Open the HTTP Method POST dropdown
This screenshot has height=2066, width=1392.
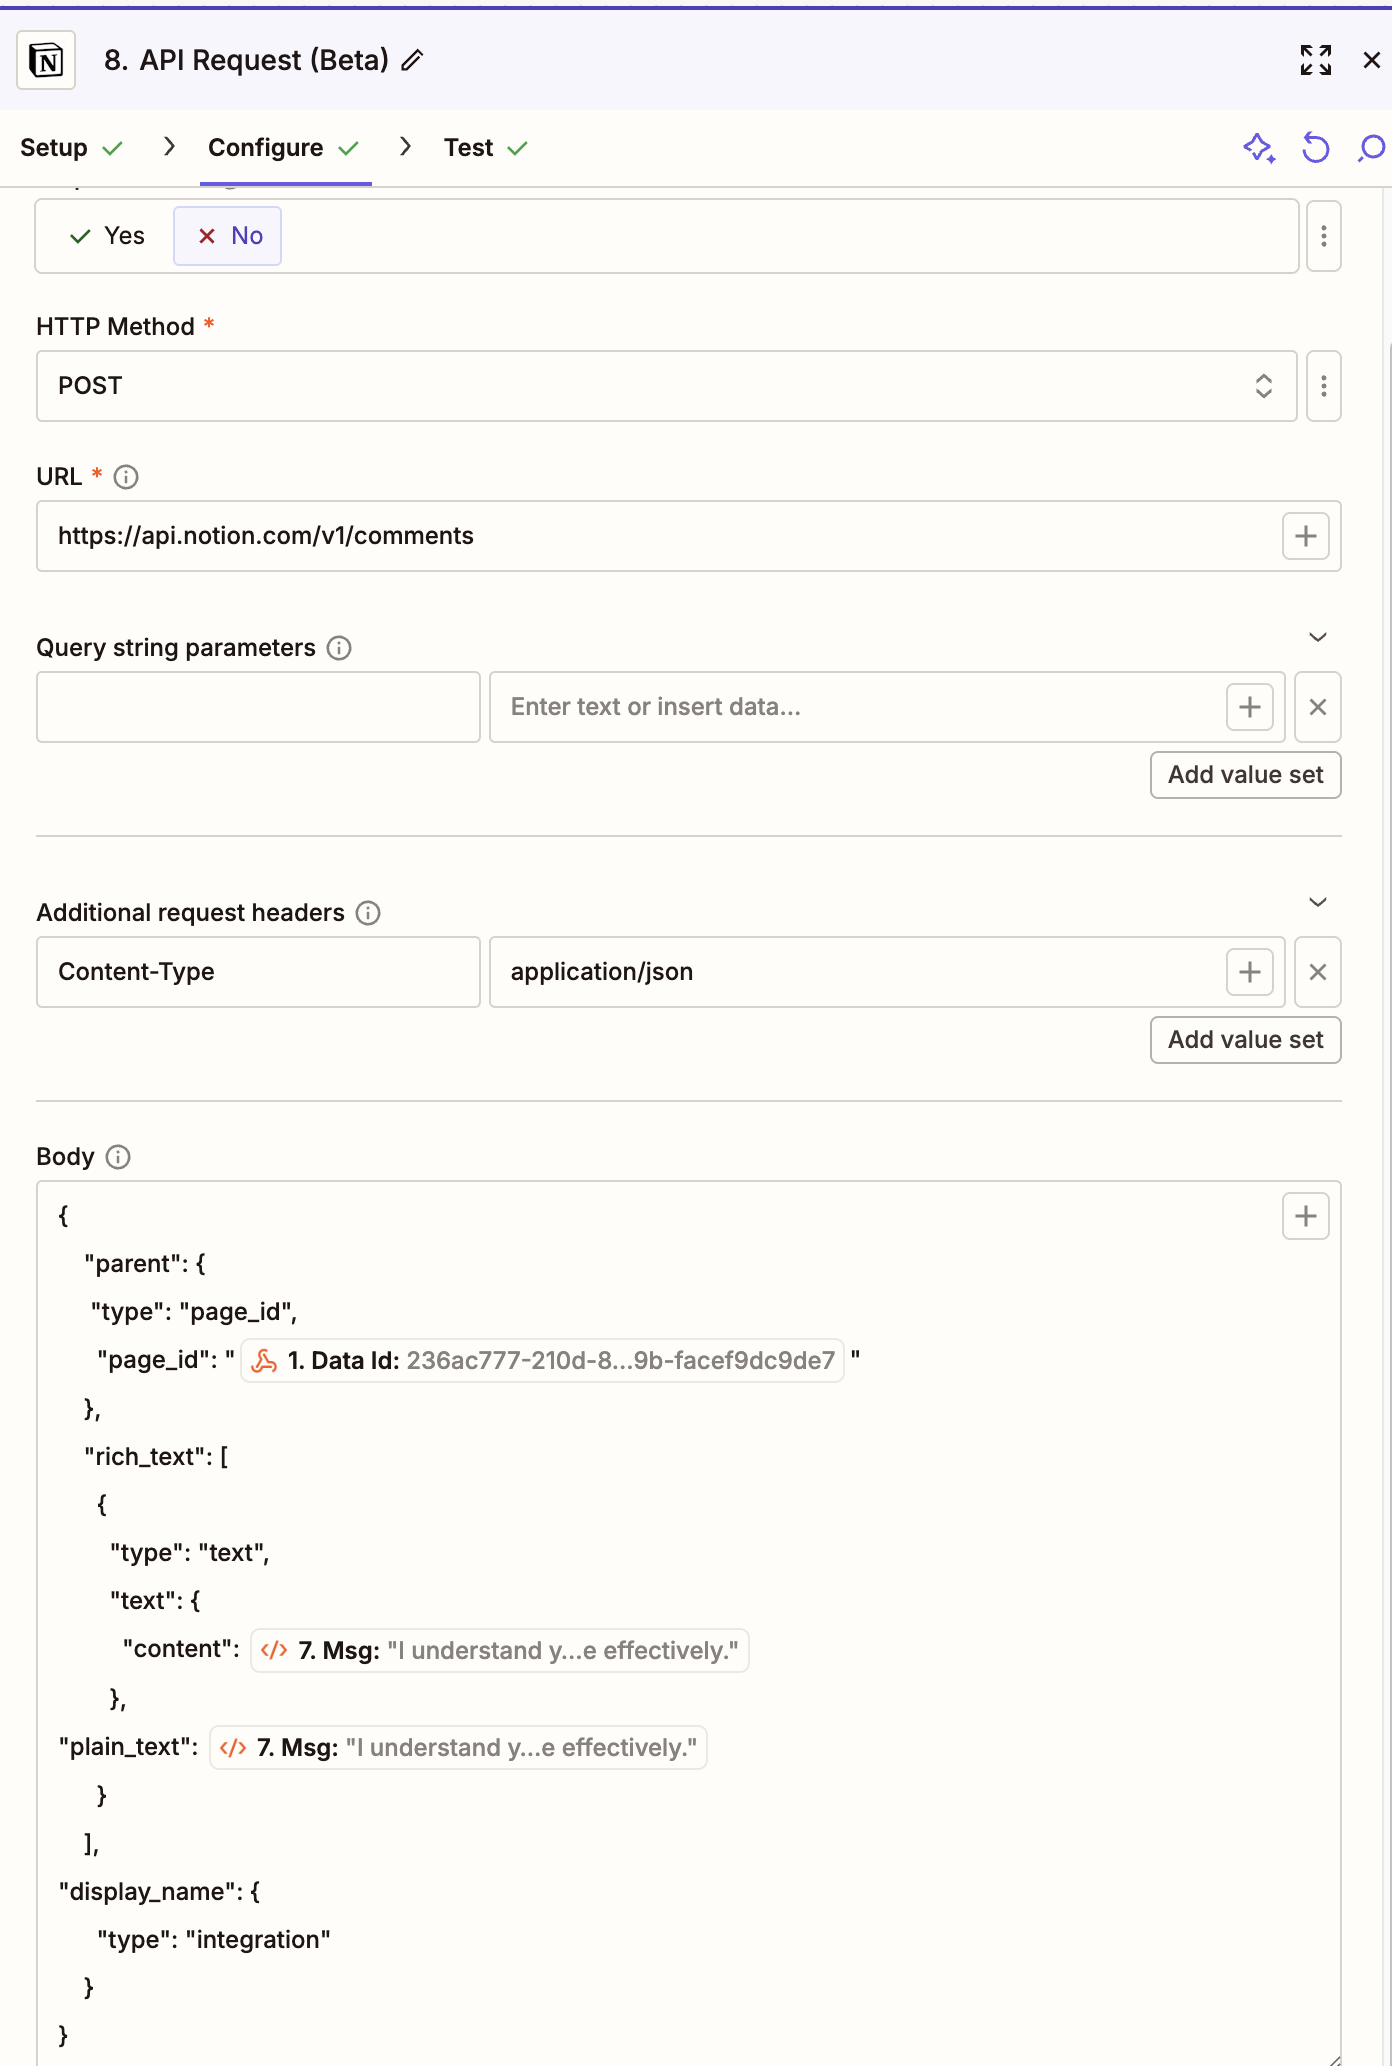[666, 386]
